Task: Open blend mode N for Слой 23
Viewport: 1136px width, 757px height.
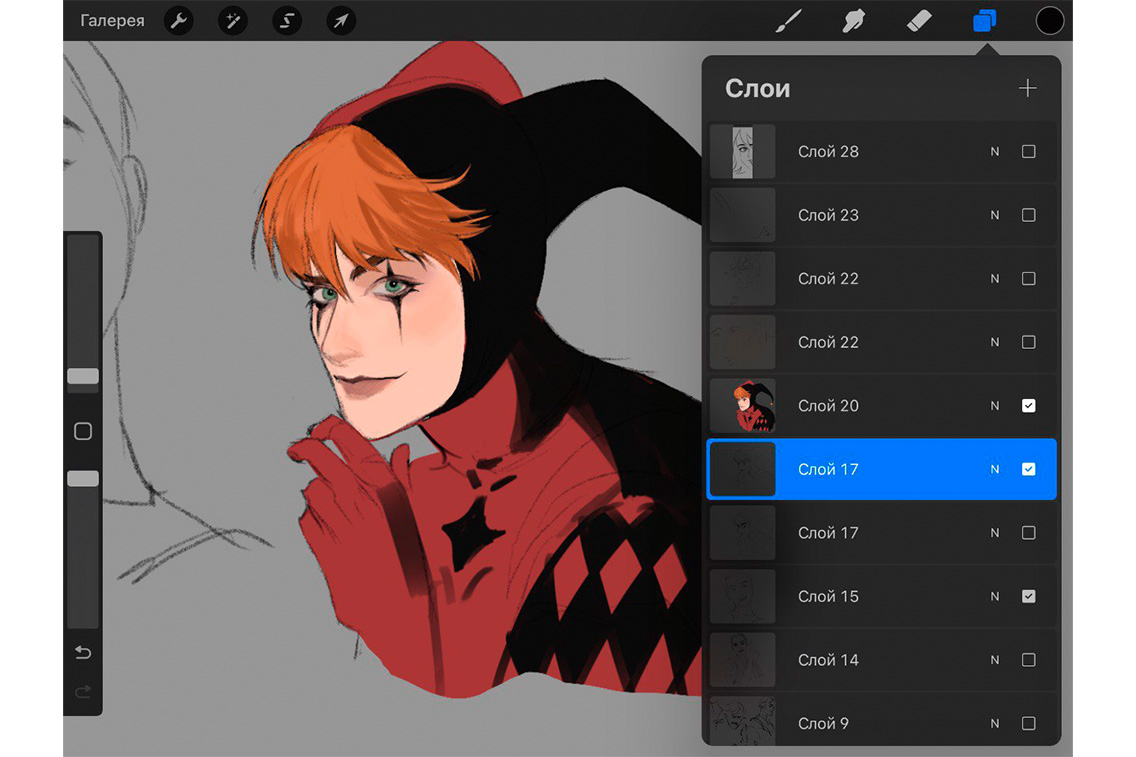Action: click(994, 215)
